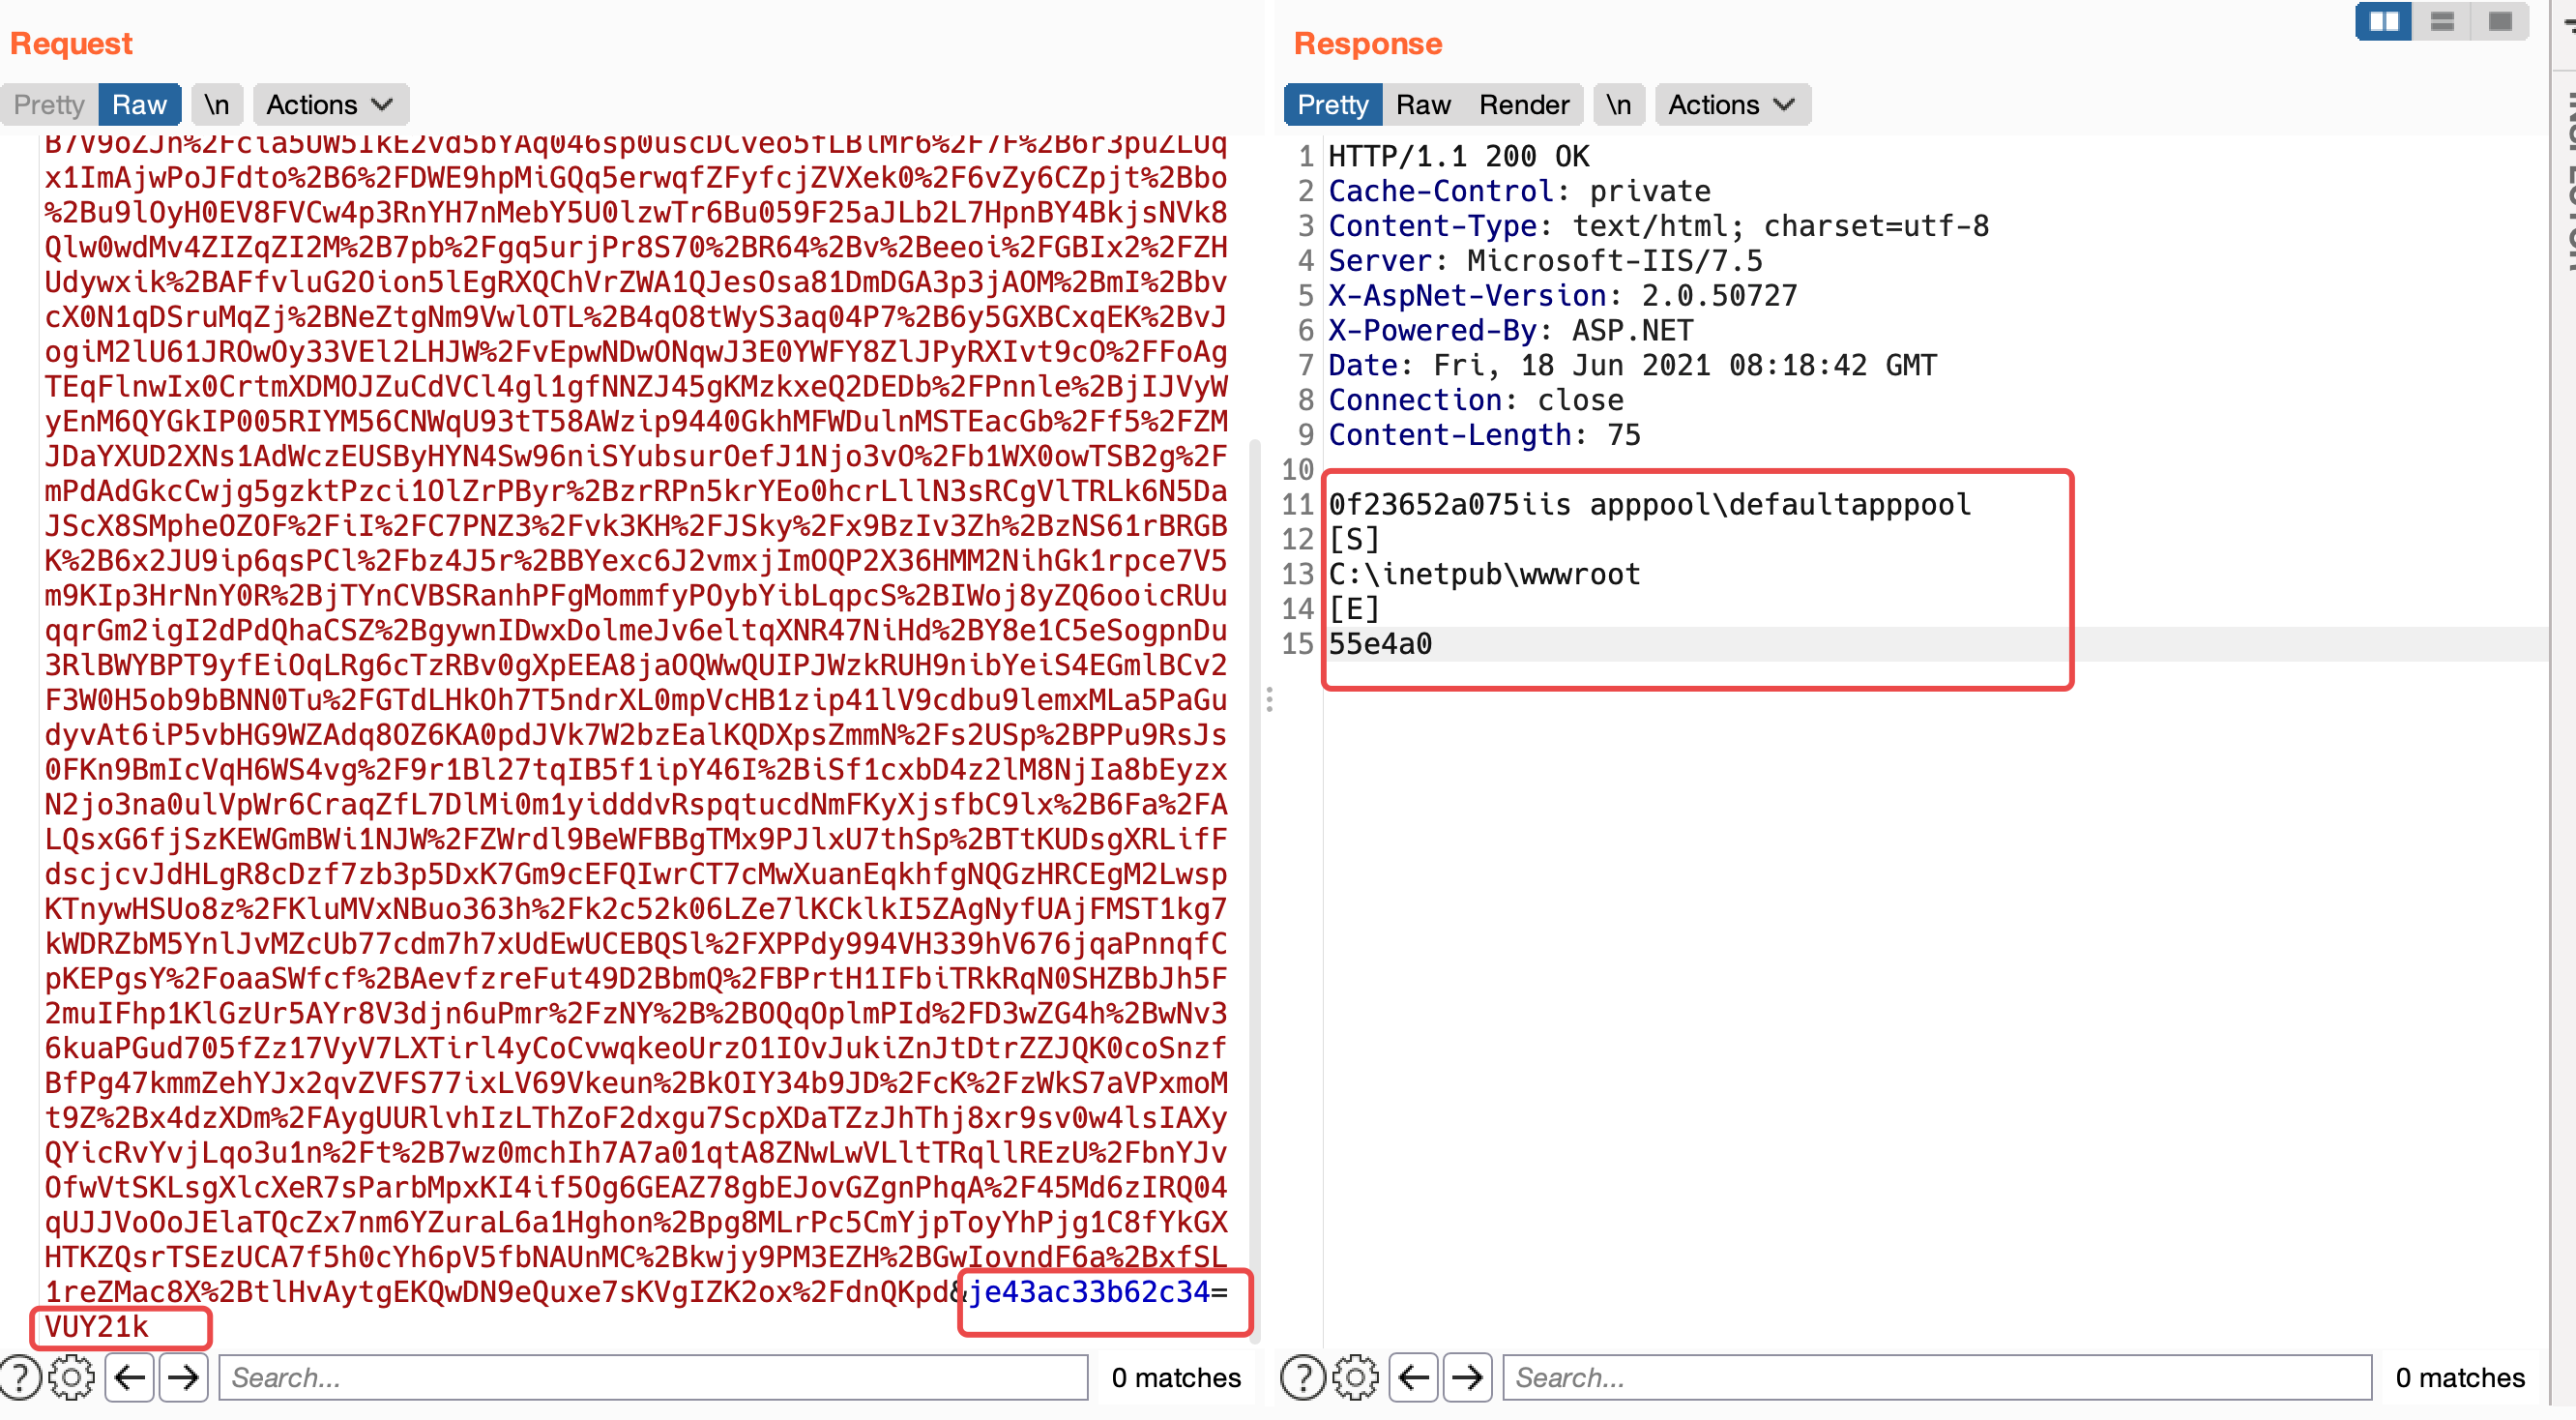Expand Request Actions dropdown
This screenshot has height=1420, width=2576.
coord(331,104)
